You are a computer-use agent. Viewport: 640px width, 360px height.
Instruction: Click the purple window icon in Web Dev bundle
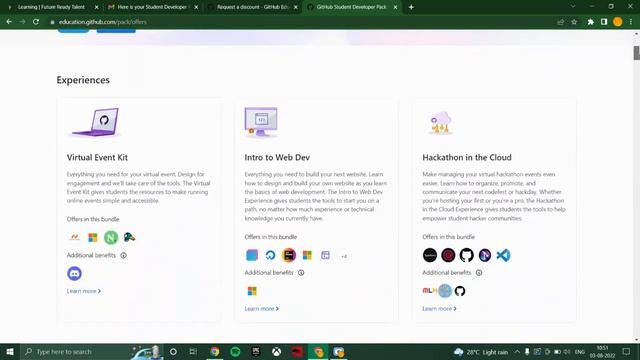325,255
